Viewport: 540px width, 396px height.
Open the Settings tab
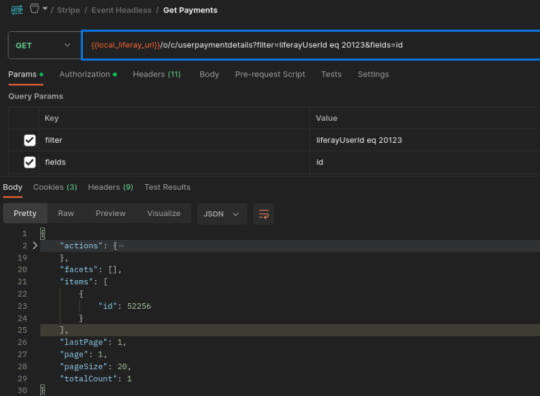tap(373, 74)
